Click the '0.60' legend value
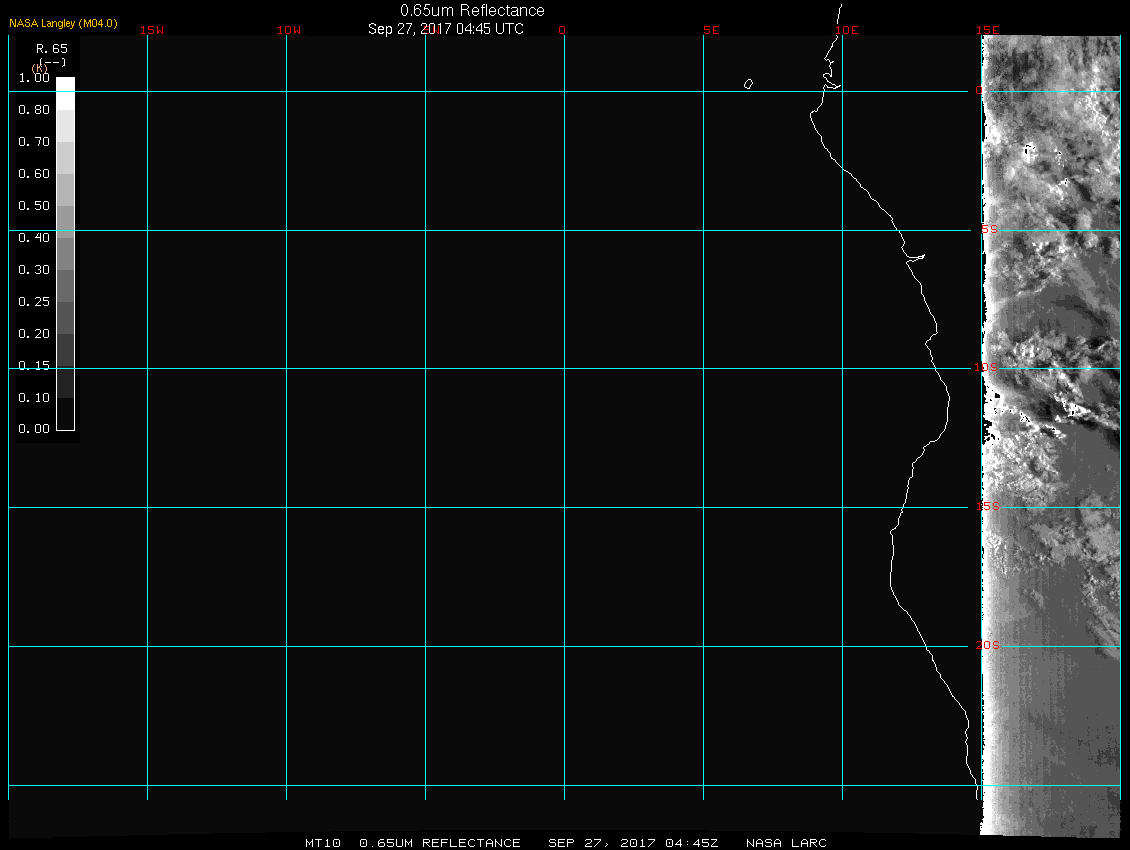1130x850 pixels. point(34,174)
